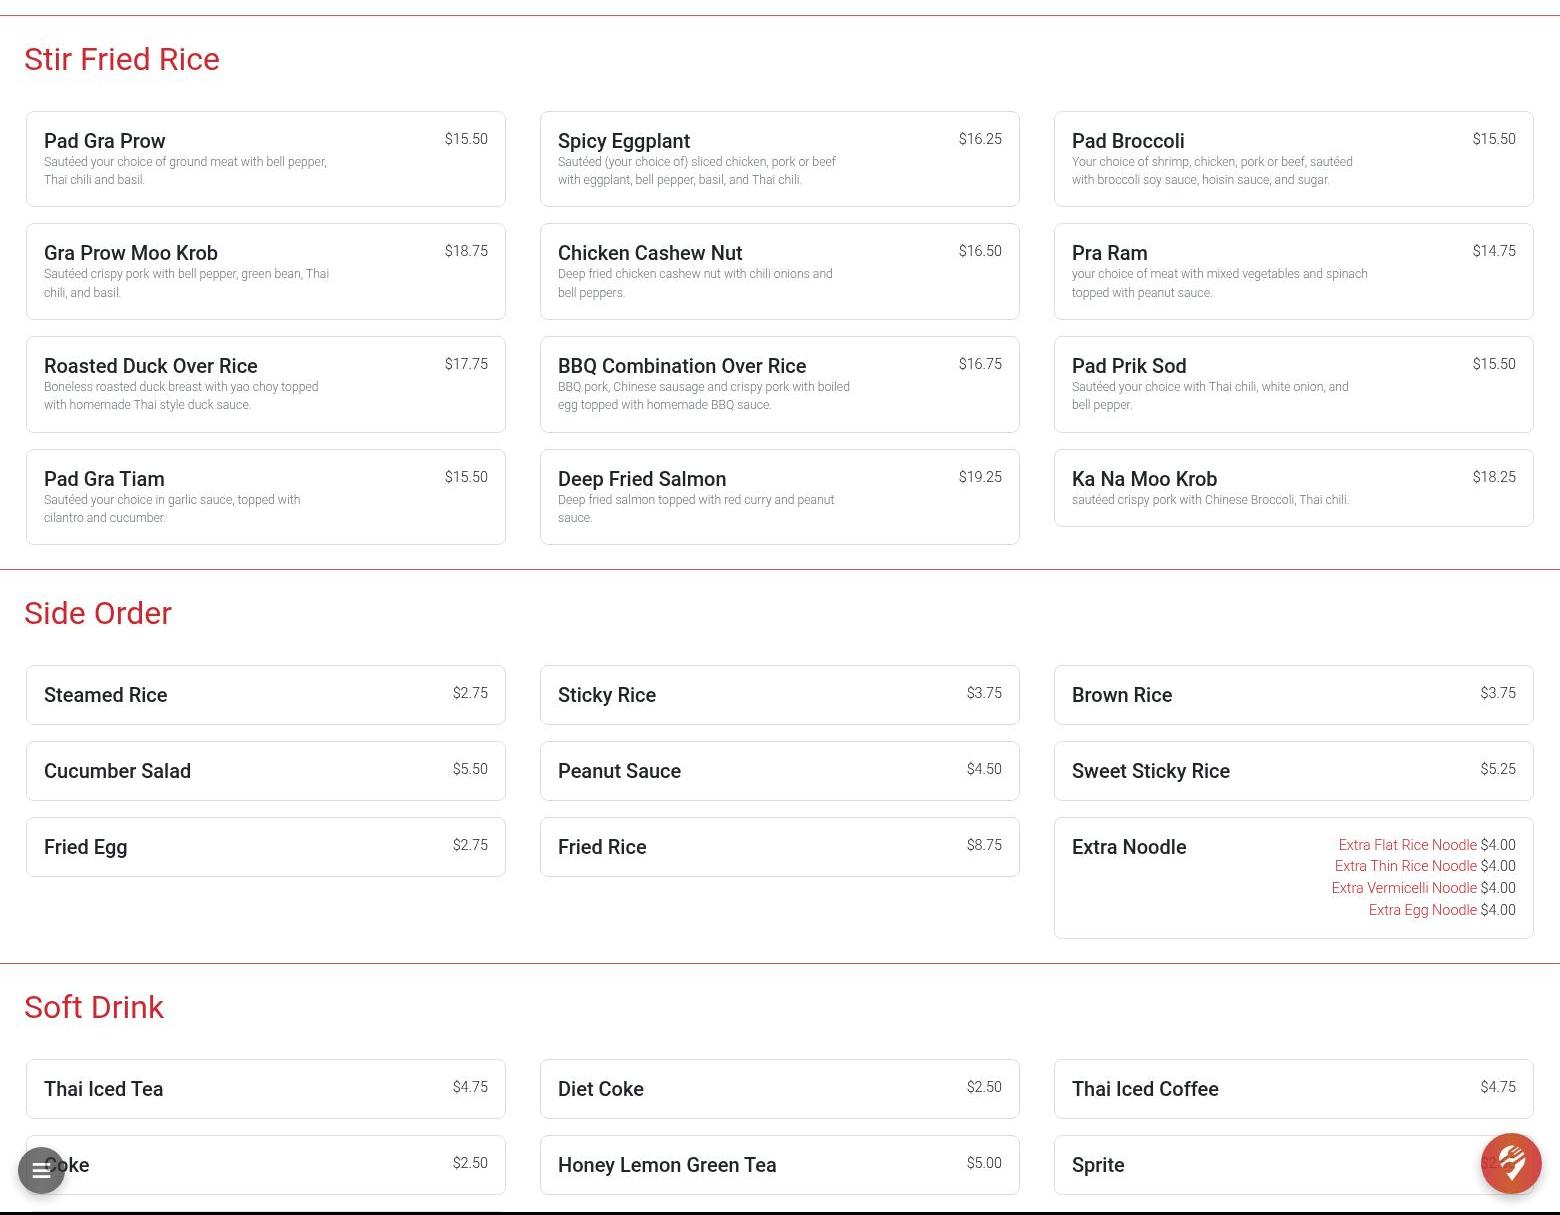The width and height of the screenshot is (1560, 1215).
Task: Open the Pad Prik Sod item
Action: coord(1294,385)
